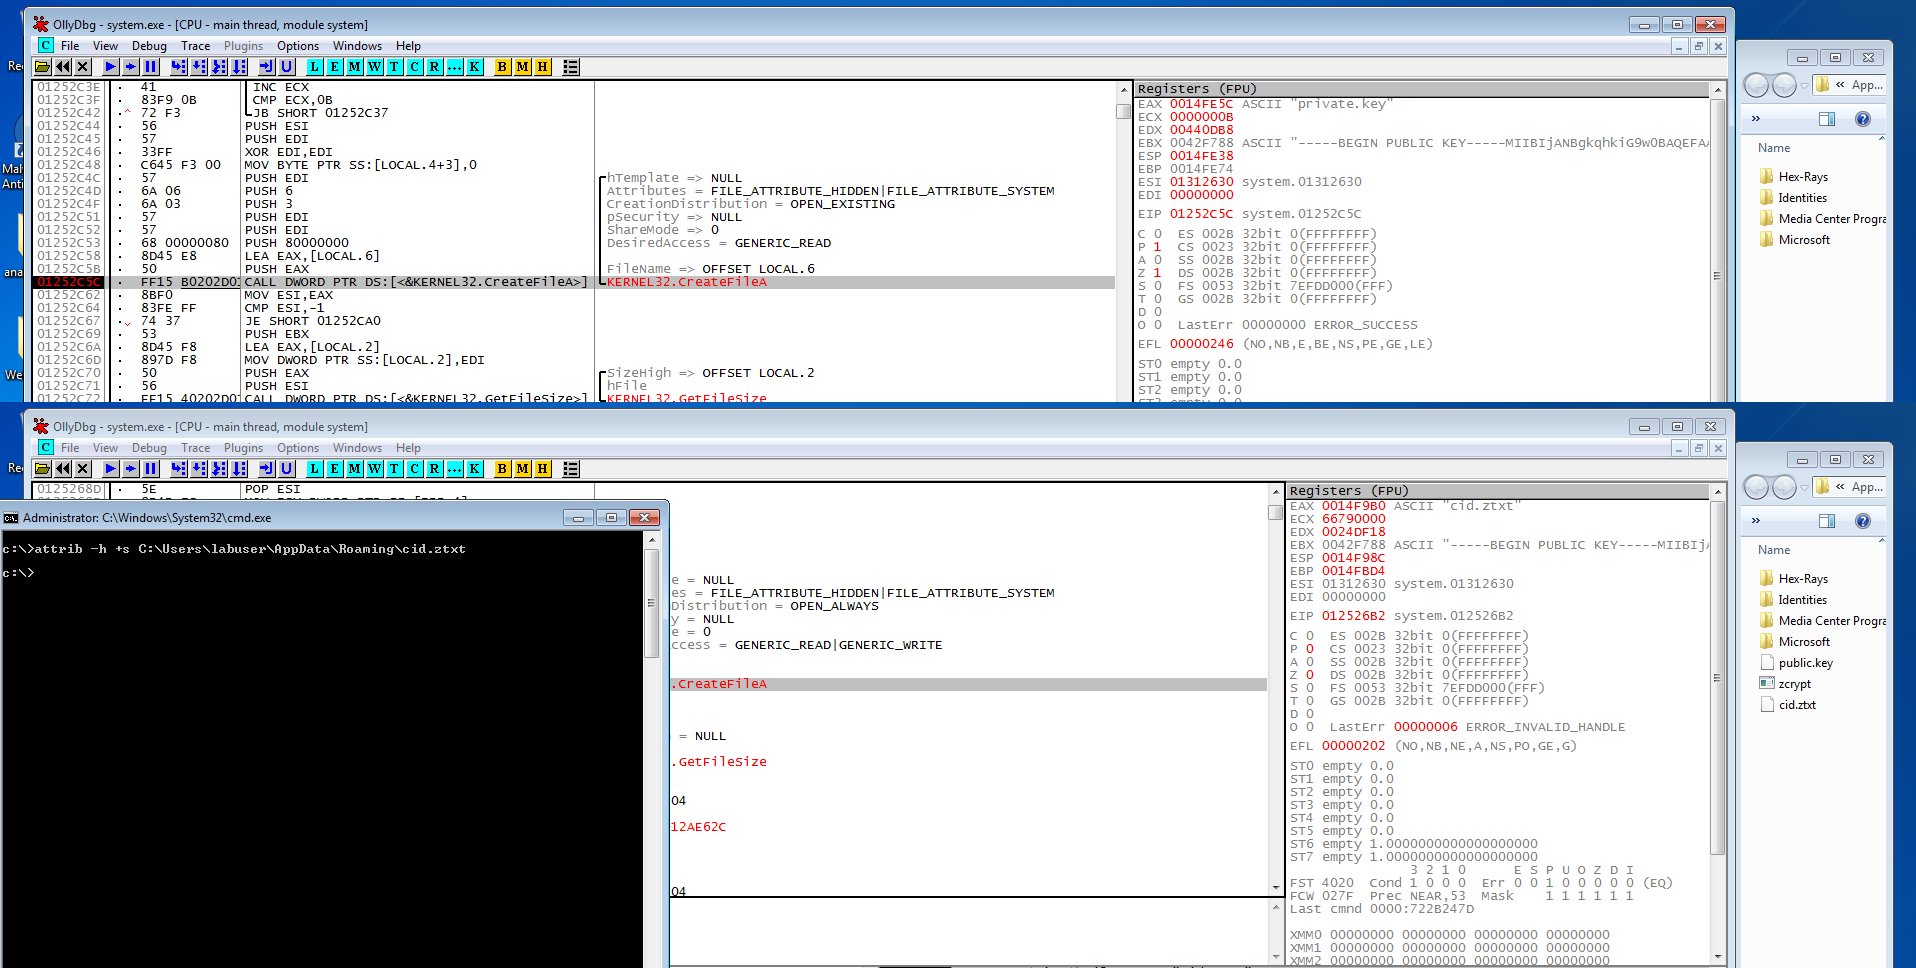1916x968 pixels.
Task: Click Pause button in top OllyDbg toolbar
Action: pyautogui.click(x=151, y=67)
